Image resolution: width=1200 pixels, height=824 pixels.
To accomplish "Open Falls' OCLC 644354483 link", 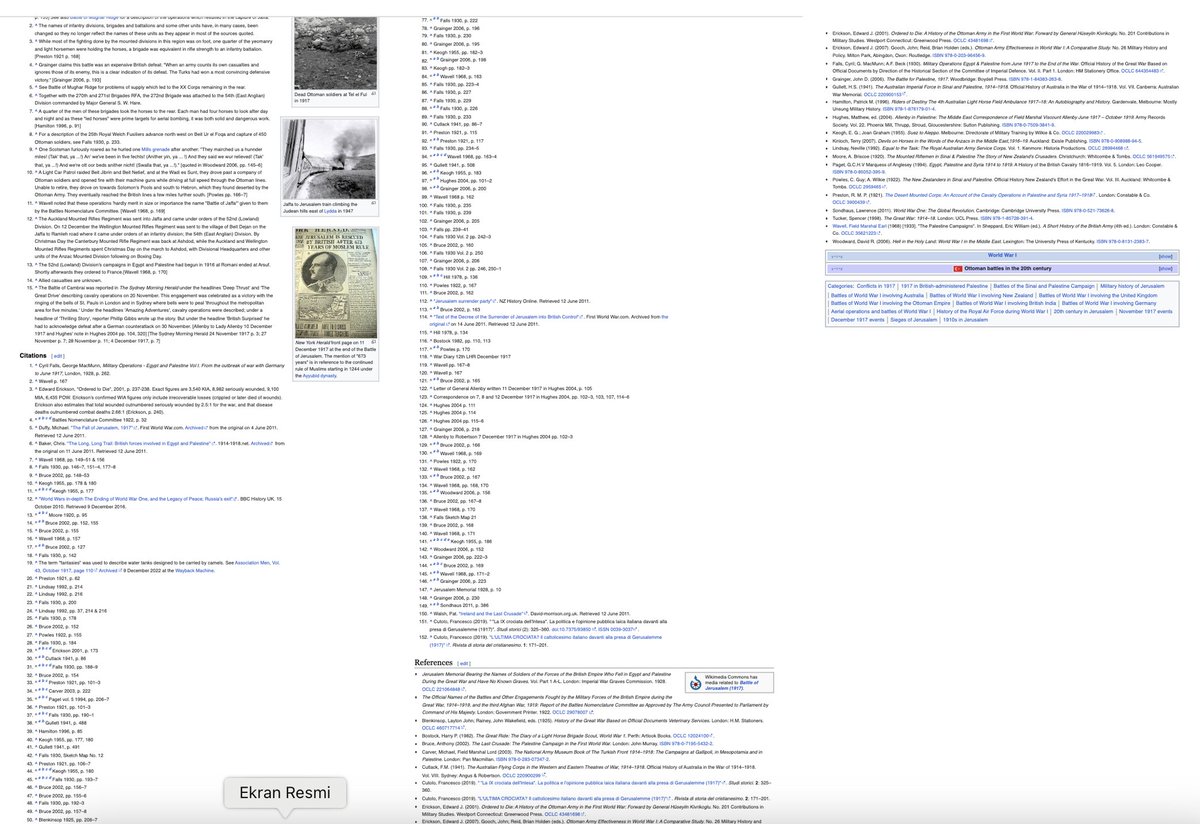I will click(x=1142, y=71).
